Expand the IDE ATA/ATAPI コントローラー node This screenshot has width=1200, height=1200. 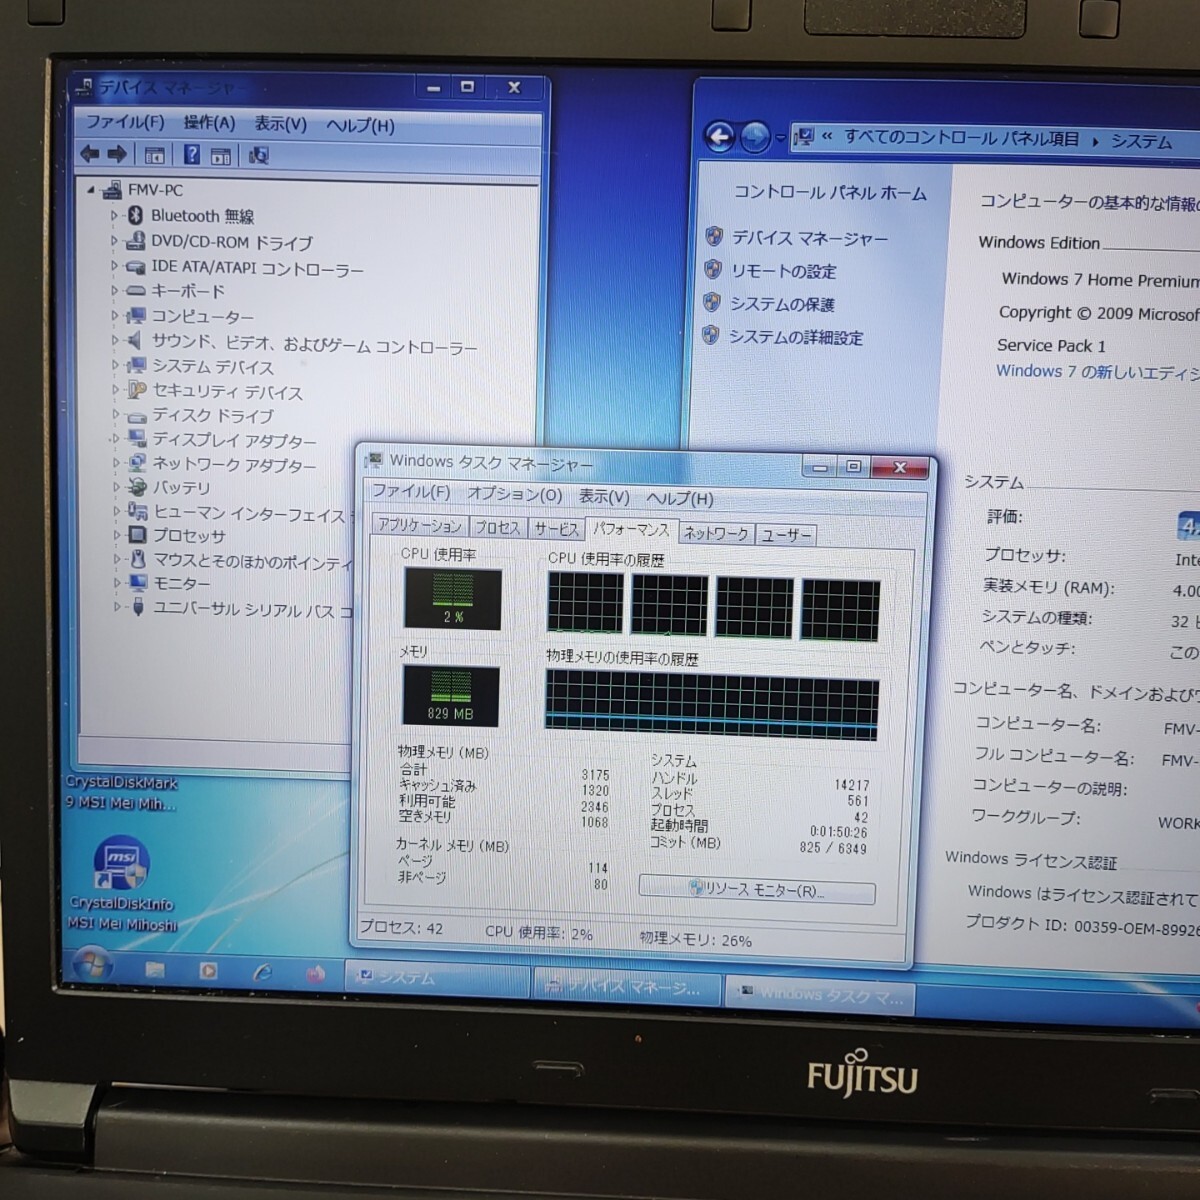[114, 266]
